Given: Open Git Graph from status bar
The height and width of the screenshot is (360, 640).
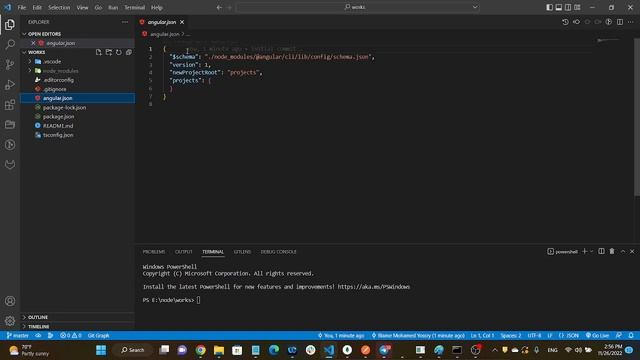Looking at the screenshot, I should pos(98,336).
